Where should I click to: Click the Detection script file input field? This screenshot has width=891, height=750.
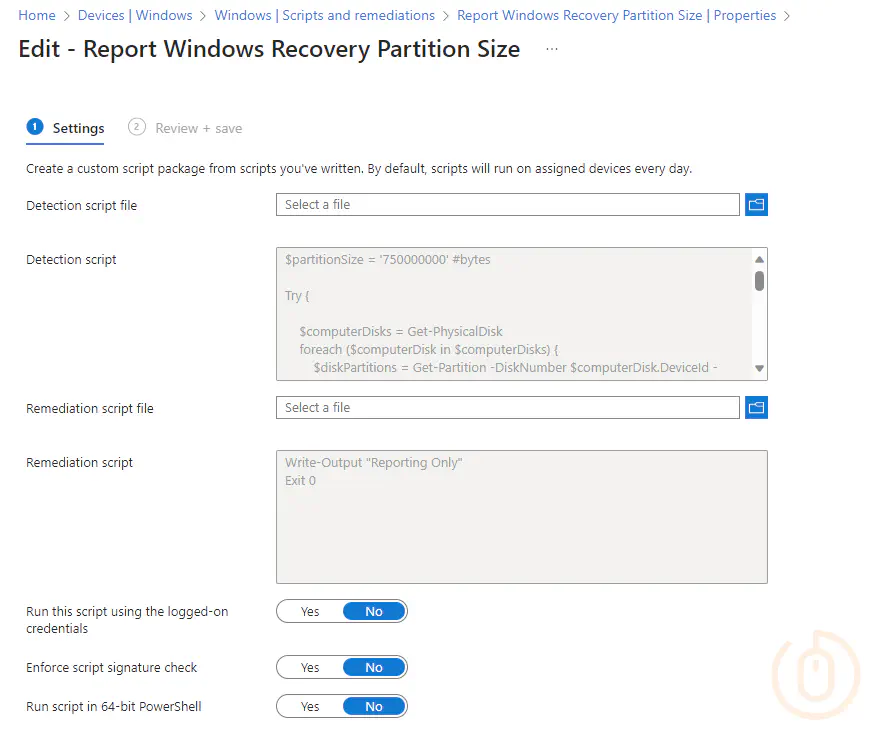point(507,205)
